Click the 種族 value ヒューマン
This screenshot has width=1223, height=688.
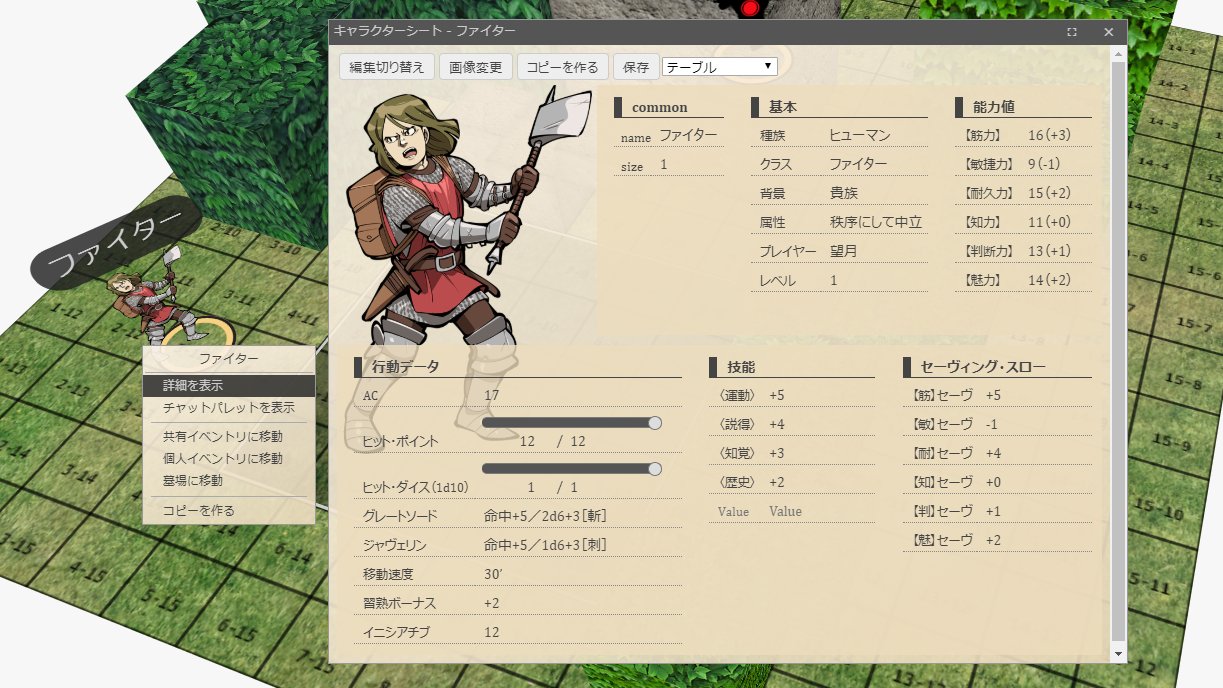[x=859, y=135]
